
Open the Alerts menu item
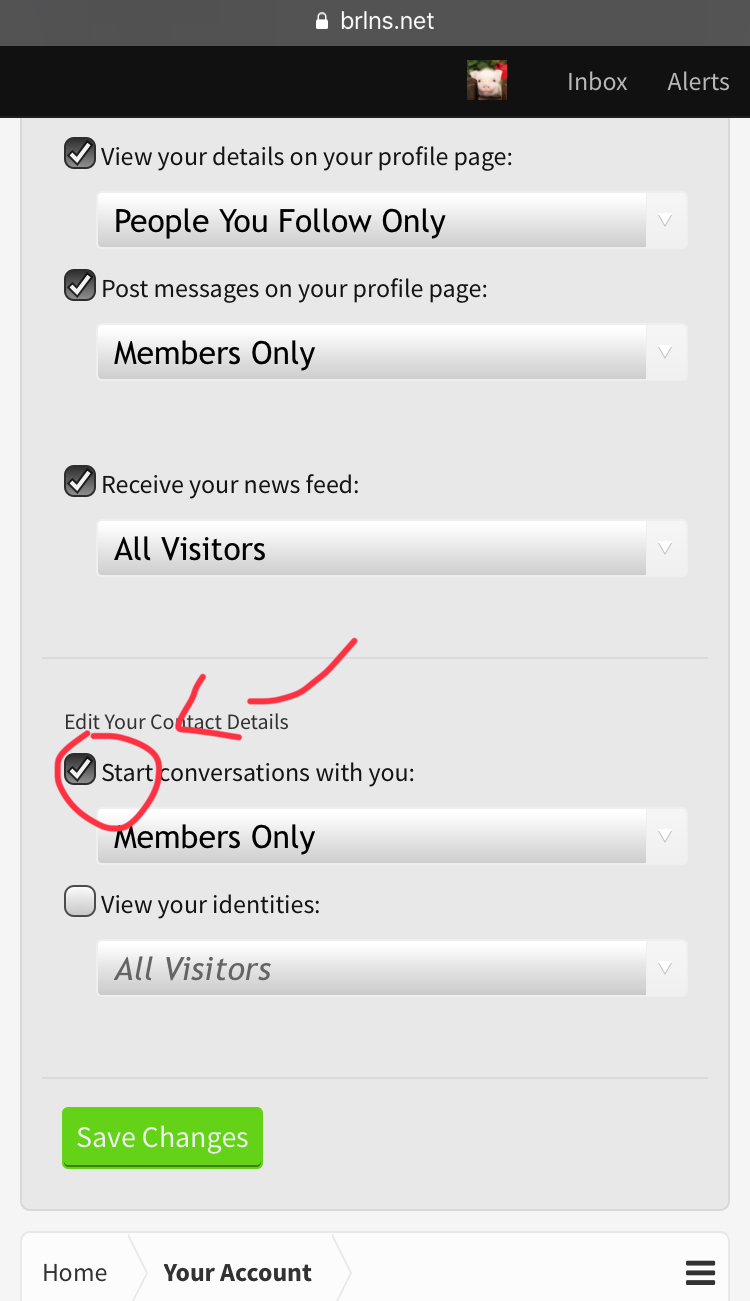[x=698, y=81]
